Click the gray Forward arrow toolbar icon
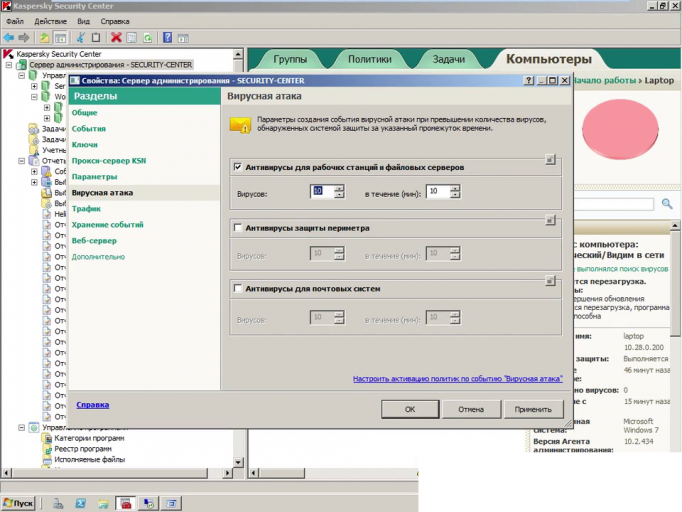The image size is (682, 512). [x=24, y=38]
